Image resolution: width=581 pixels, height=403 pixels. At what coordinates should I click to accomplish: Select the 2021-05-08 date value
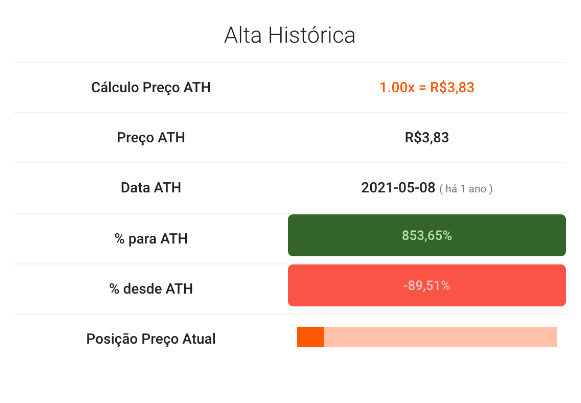(x=398, y=188)
